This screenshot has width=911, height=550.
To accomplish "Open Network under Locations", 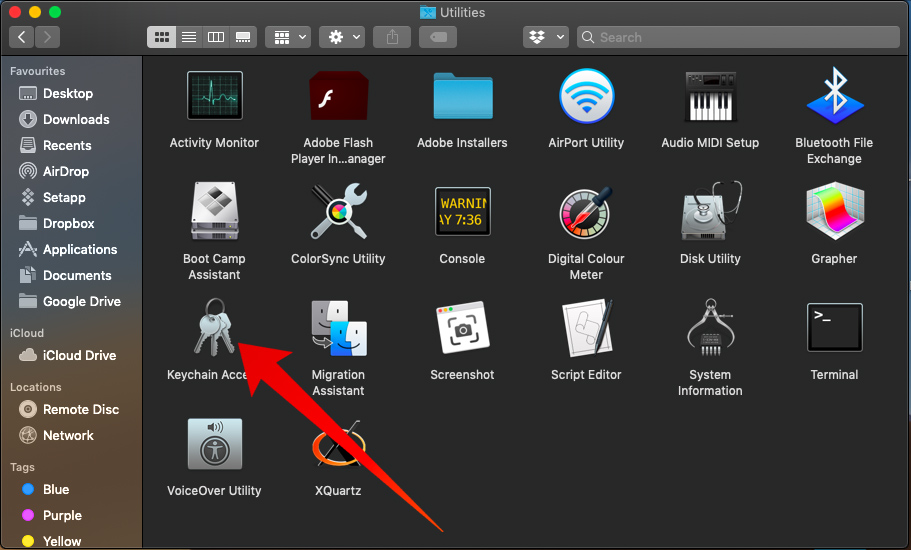I will (71, 436).
